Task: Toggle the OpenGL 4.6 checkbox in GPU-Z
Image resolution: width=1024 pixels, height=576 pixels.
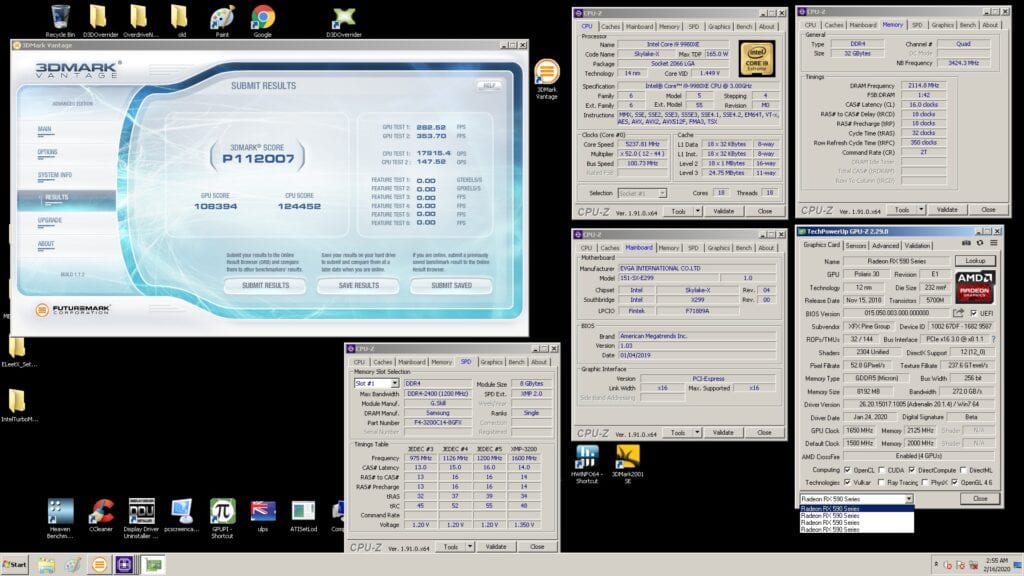Action: (x=954, y=483)
